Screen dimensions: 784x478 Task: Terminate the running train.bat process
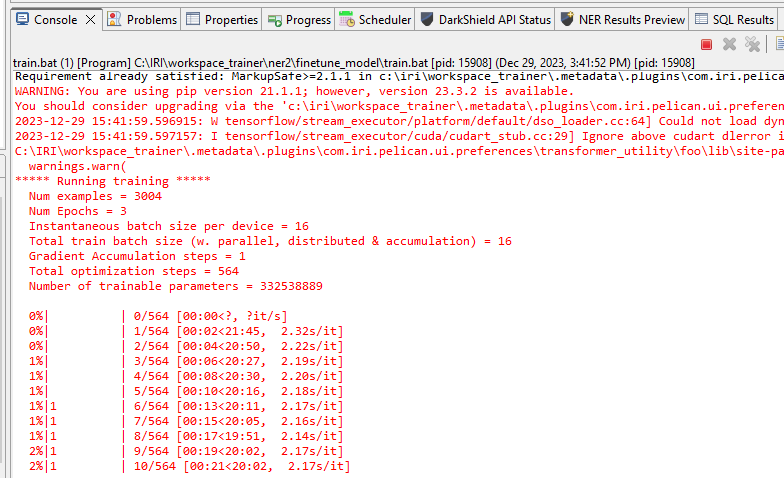tap(706, 44)
